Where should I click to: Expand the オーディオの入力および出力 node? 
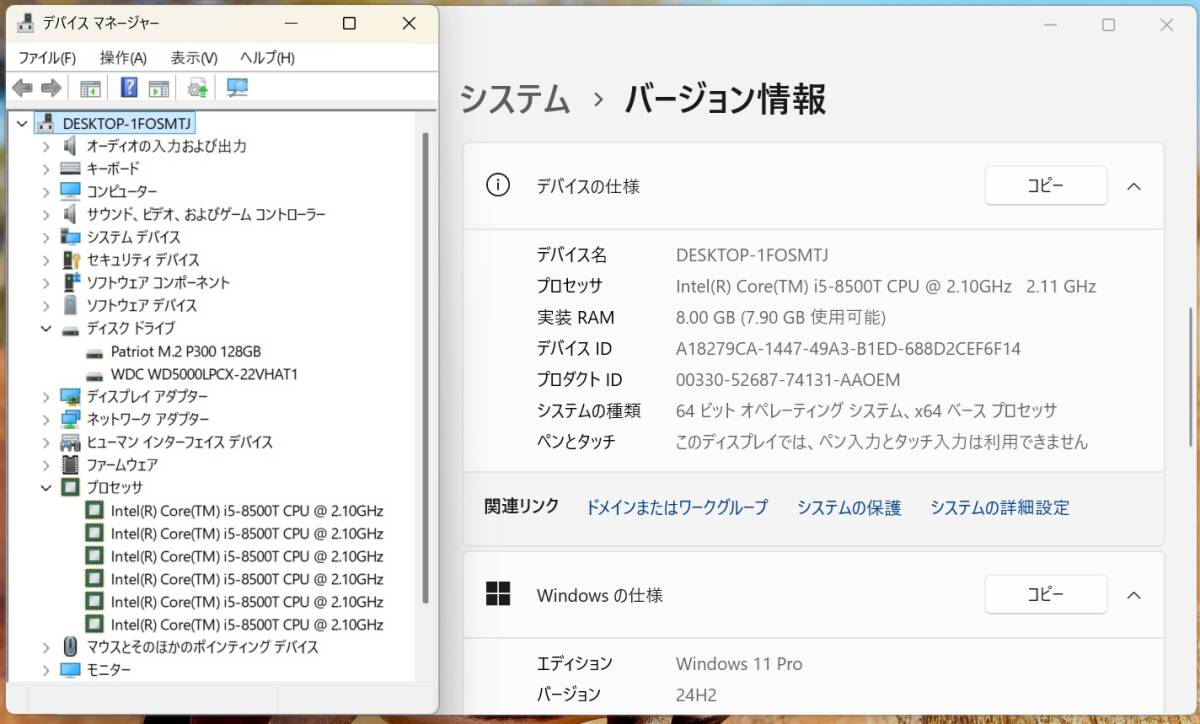(x=46, y=146)
